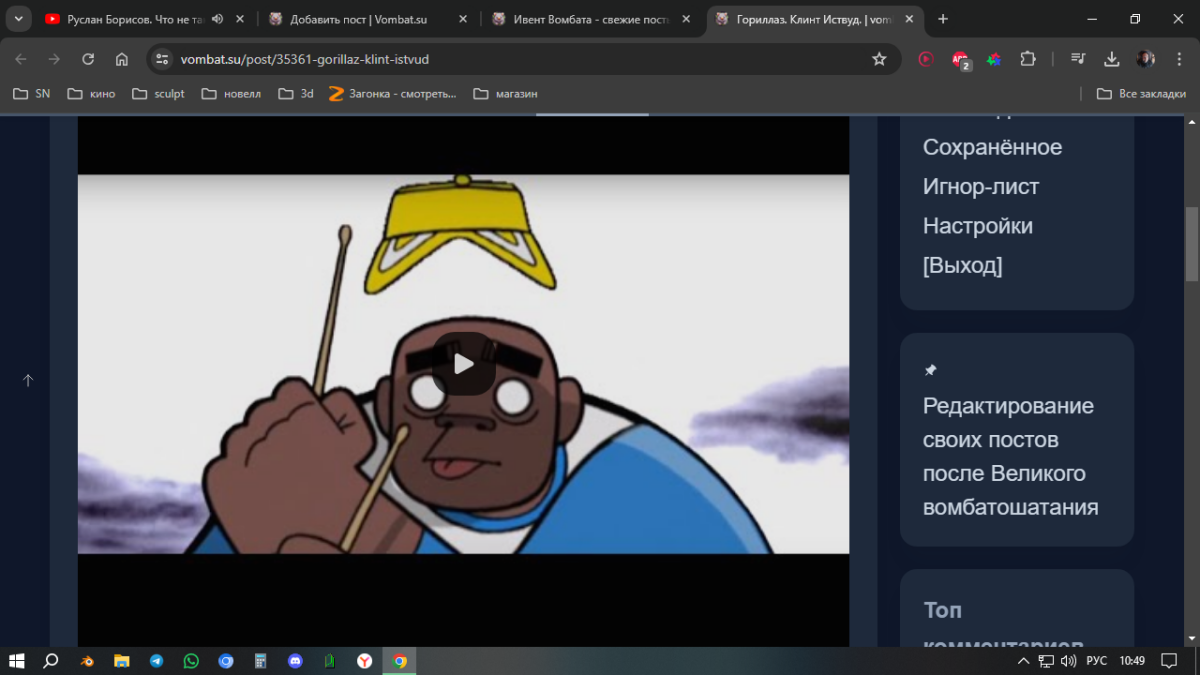Open the green book-shaped app in the taskbar
Screen dimensions: 1200x675
point(330,661)
